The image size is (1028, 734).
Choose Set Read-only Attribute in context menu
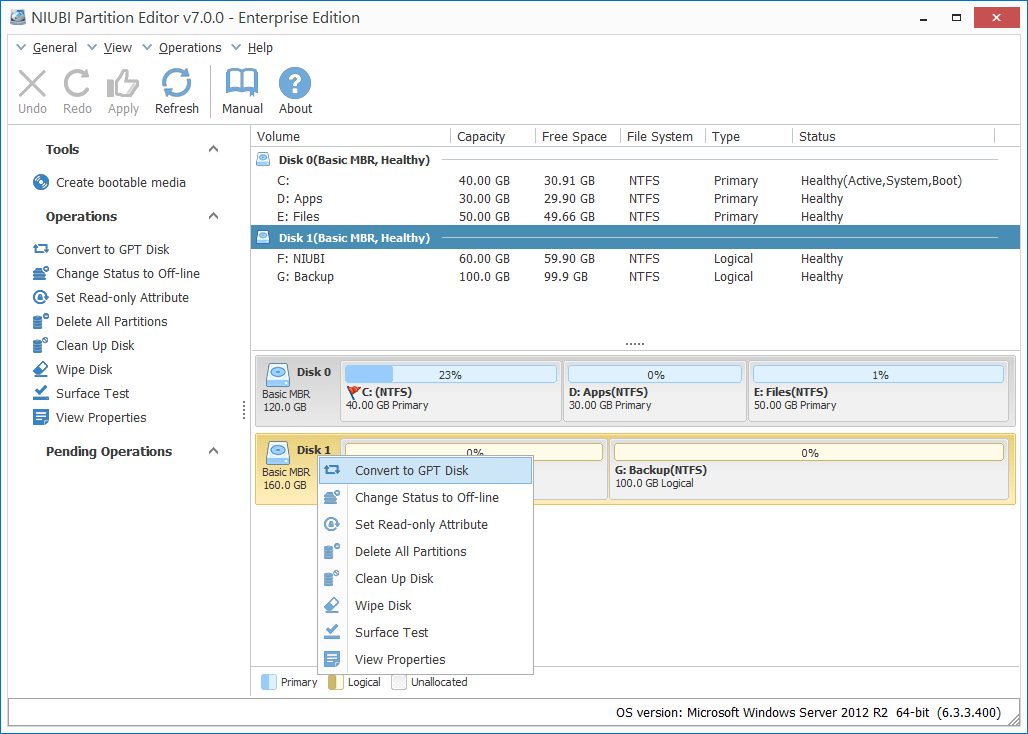(425, 524)
